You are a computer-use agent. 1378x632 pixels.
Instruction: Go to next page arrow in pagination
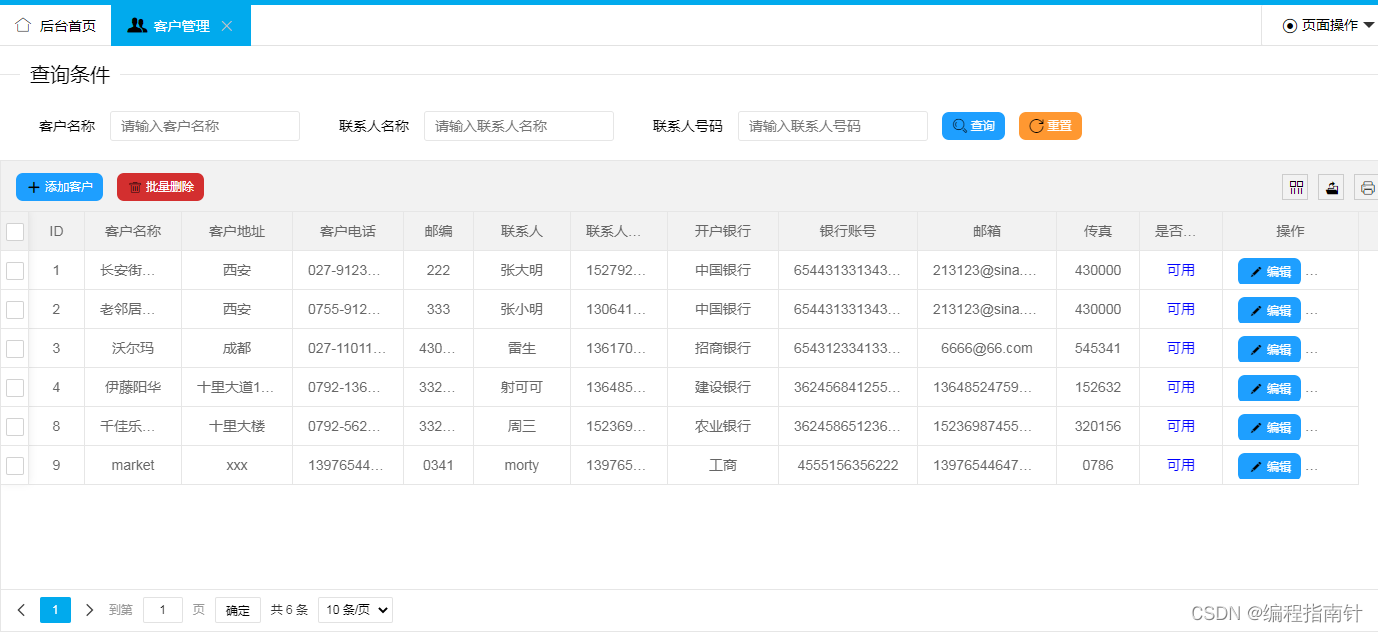coord(89,610)
